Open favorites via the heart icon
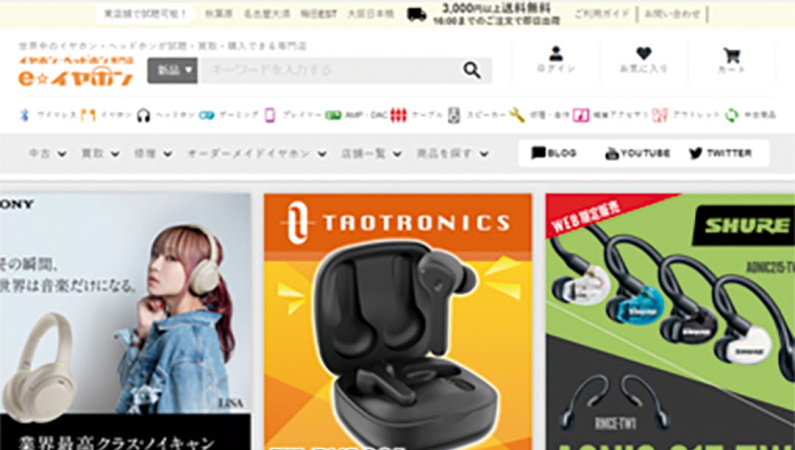Viewport: 795px width, 450px height. (x=643, y=53)
